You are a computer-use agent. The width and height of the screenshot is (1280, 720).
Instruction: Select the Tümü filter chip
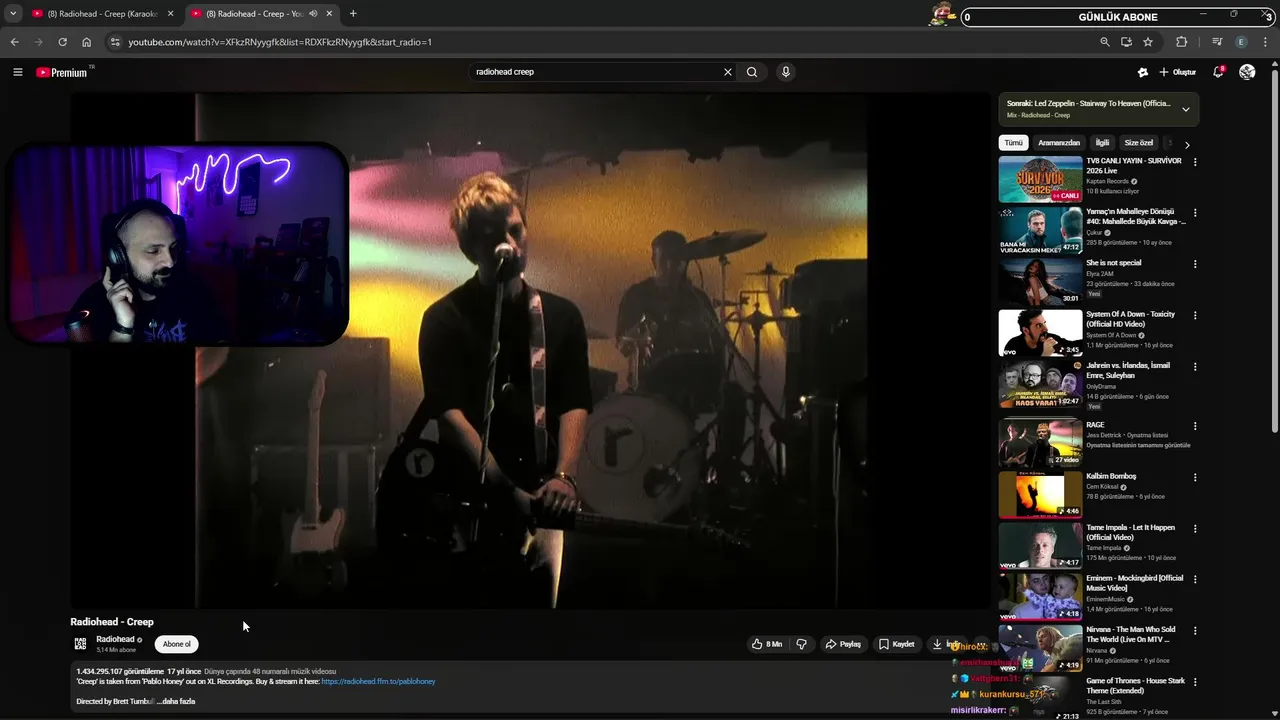(1014, 143)
